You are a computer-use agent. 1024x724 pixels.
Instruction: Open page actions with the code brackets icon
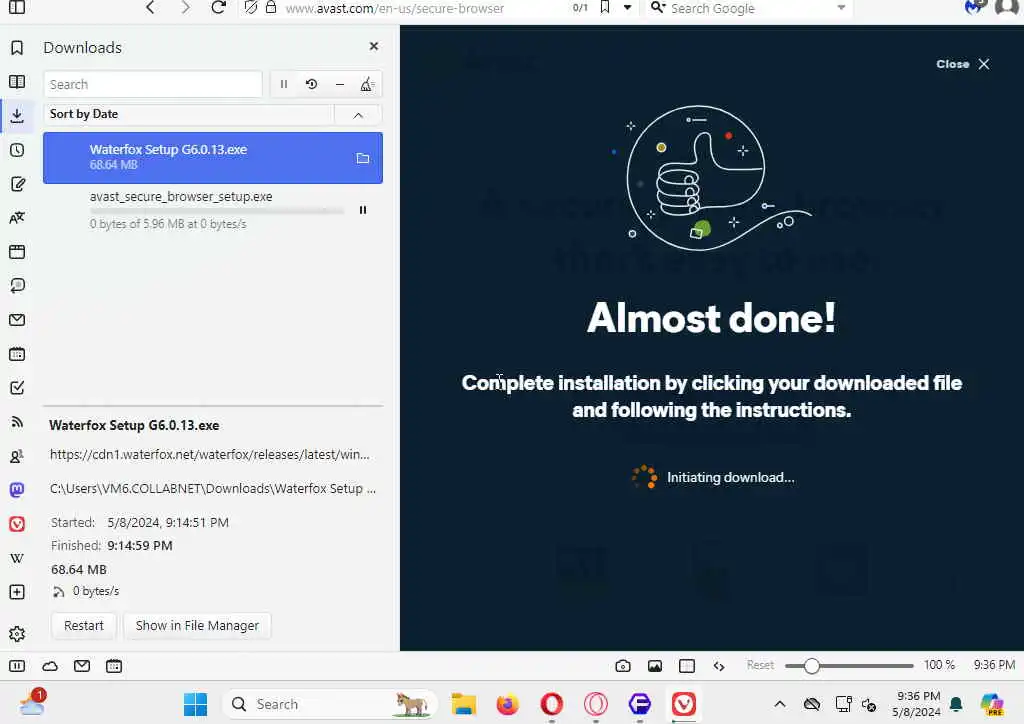click(x=719, y=666)
